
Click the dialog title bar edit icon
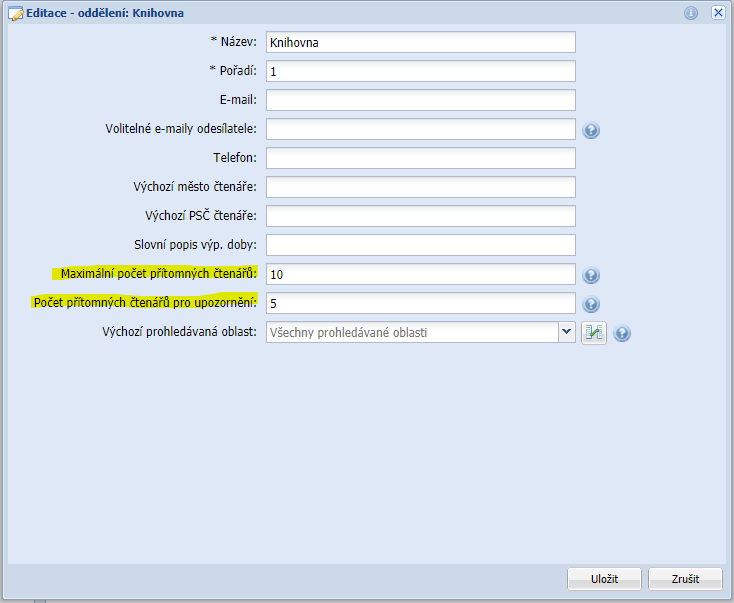[15, 14]
